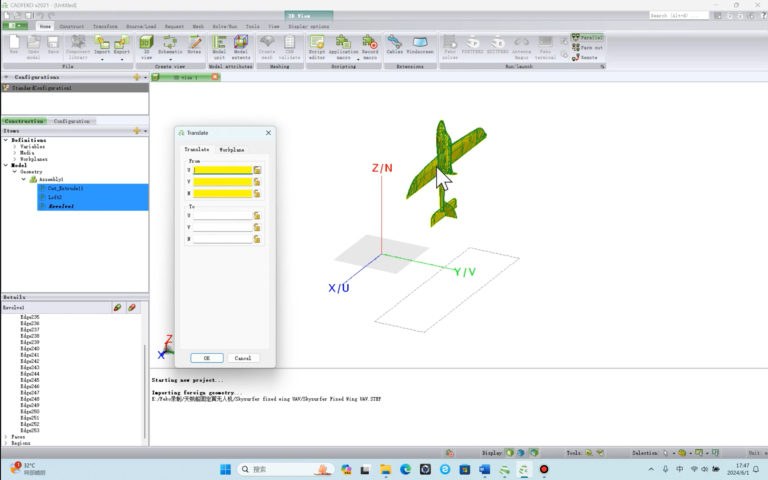
Task: Switch to the Source/Load ribbon tab
Action: (x=141, y=26)
